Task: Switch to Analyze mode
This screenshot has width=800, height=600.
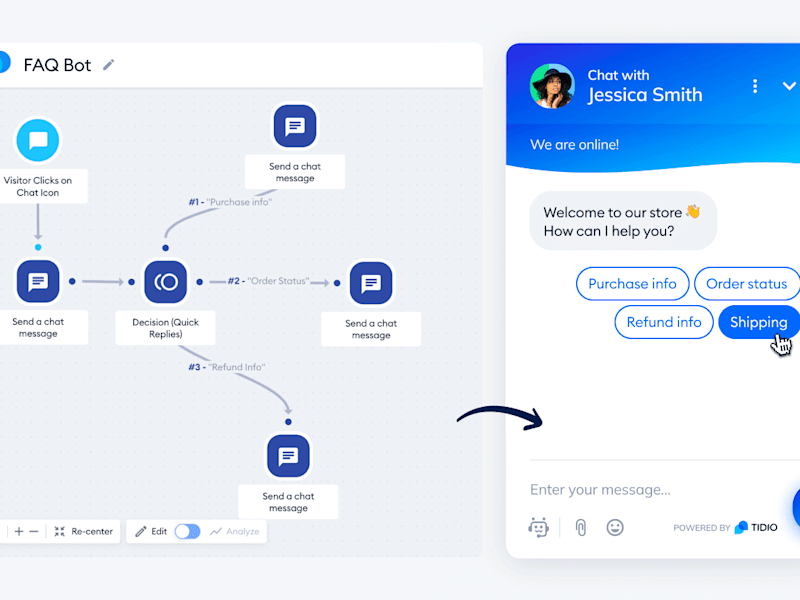Action: tap(235, 531)
